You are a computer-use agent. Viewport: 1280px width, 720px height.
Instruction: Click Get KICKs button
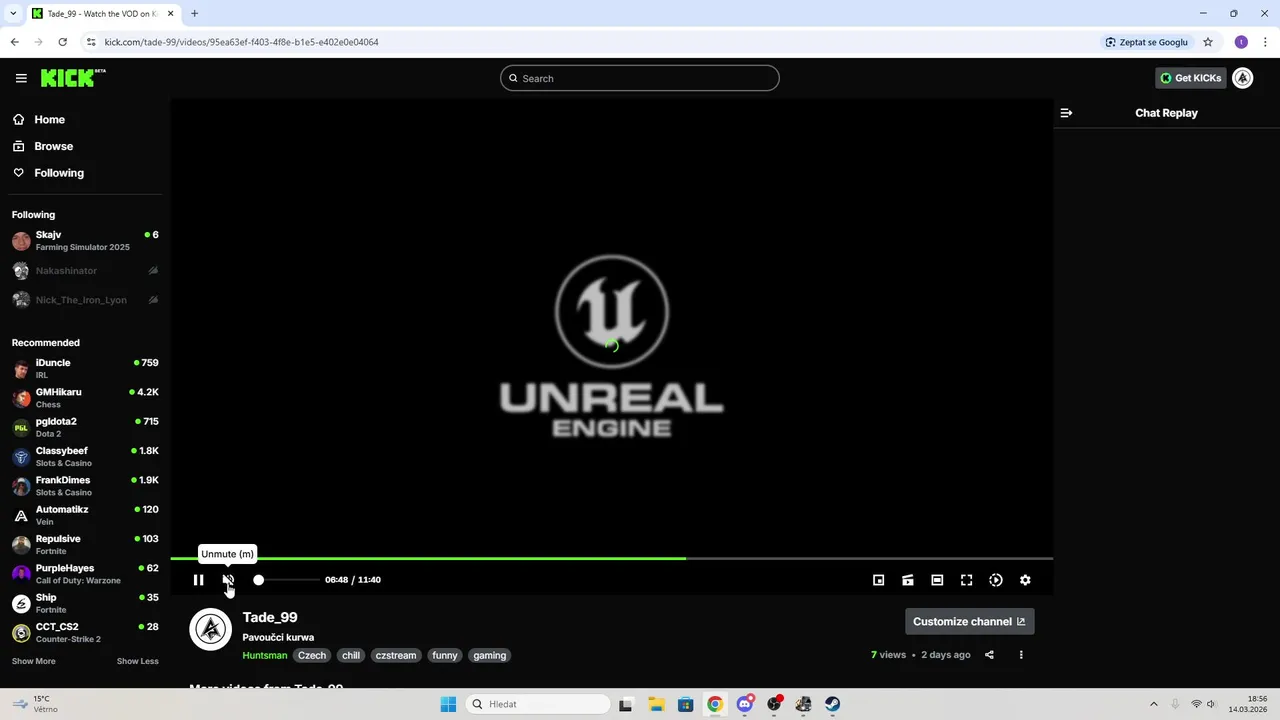coord(1190,78)
